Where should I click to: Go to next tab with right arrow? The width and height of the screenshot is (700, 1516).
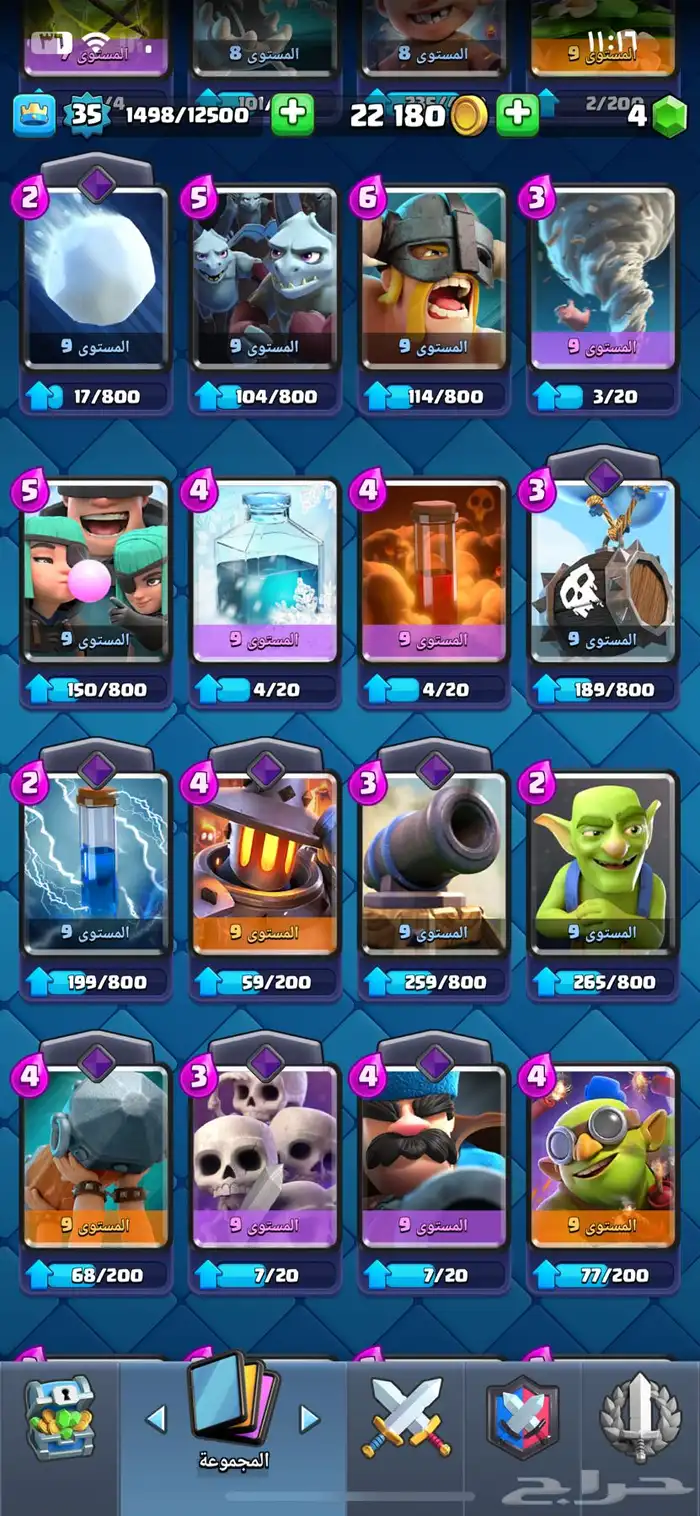310,1418
